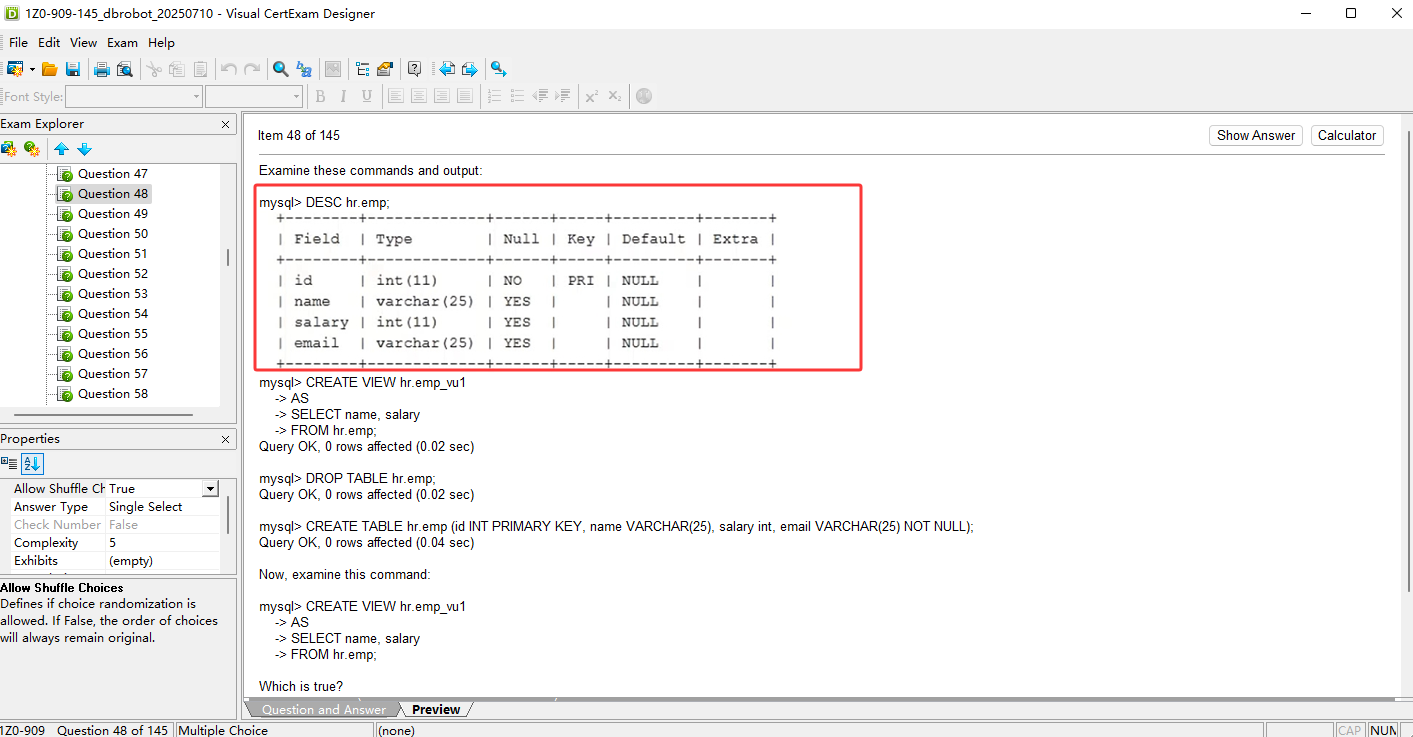
Task: Toggle italic formatting
Action: click(x=343, y=96)
